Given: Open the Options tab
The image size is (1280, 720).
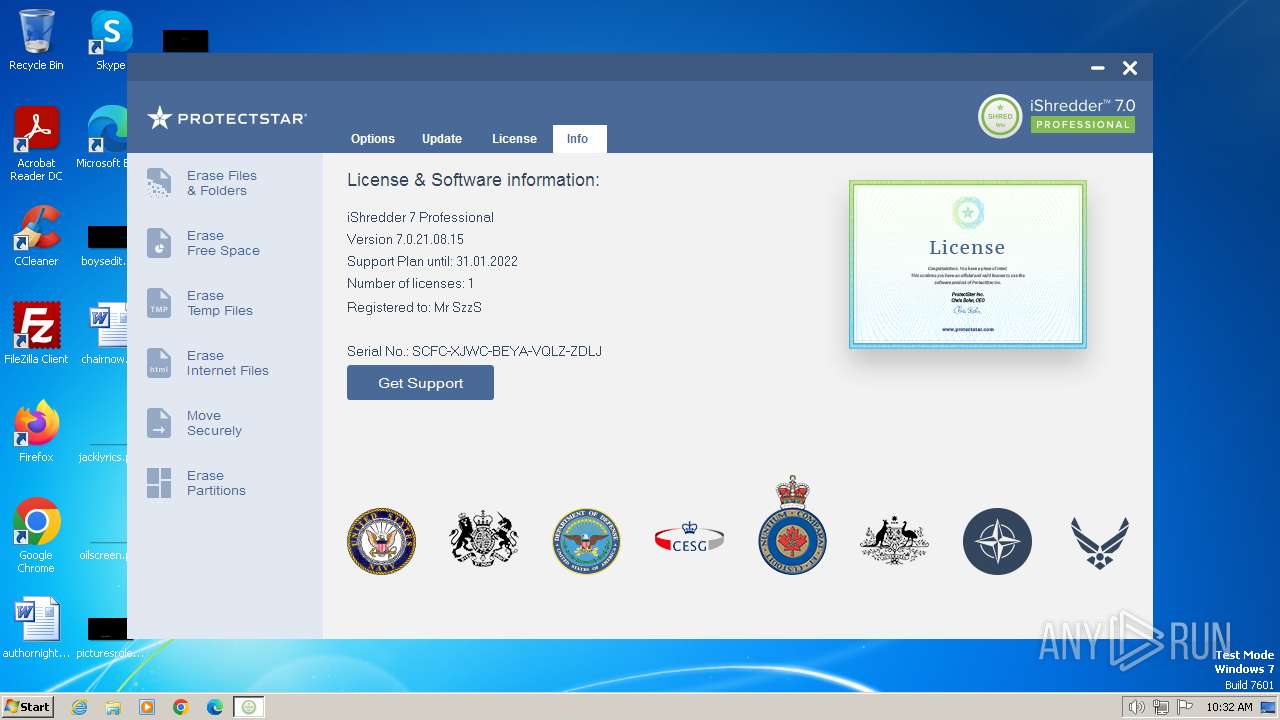Looking at the screenshot, I should (x=373, y=139).
